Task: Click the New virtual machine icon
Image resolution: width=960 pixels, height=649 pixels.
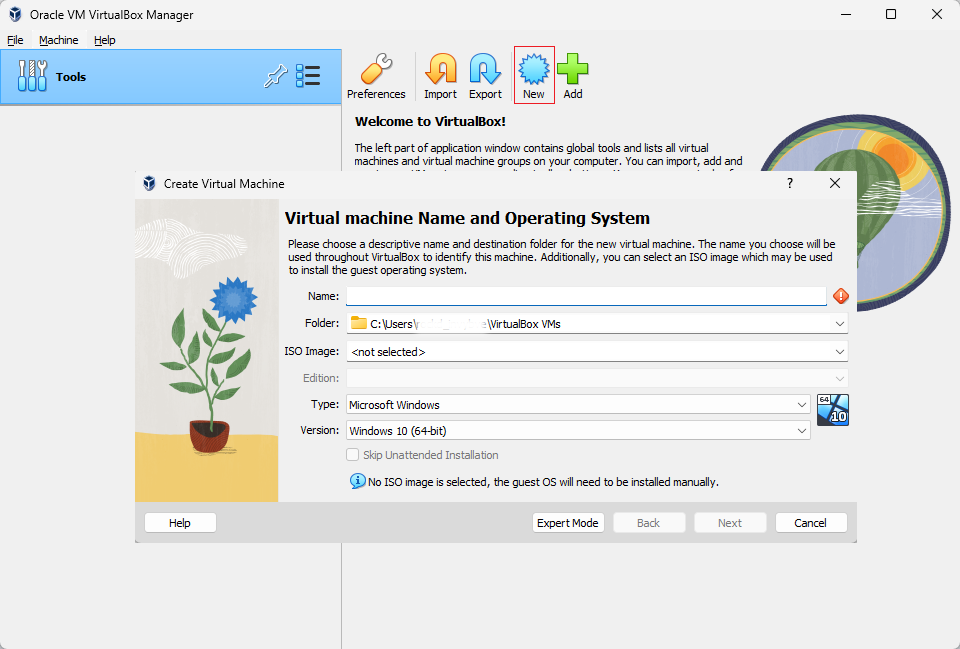Action: tap(534, 69)
